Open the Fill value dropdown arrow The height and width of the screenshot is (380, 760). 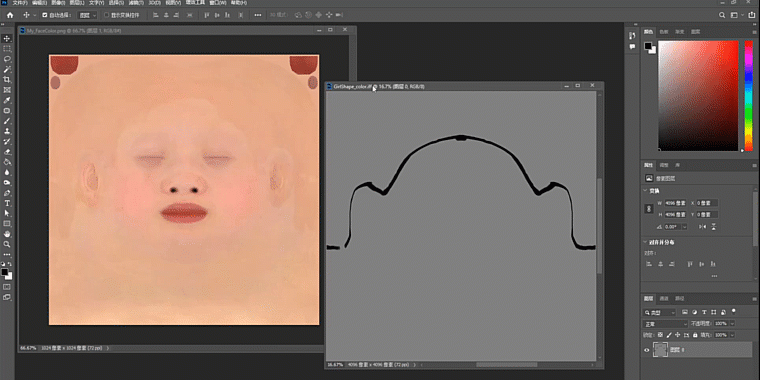click(x=732, y=335)
